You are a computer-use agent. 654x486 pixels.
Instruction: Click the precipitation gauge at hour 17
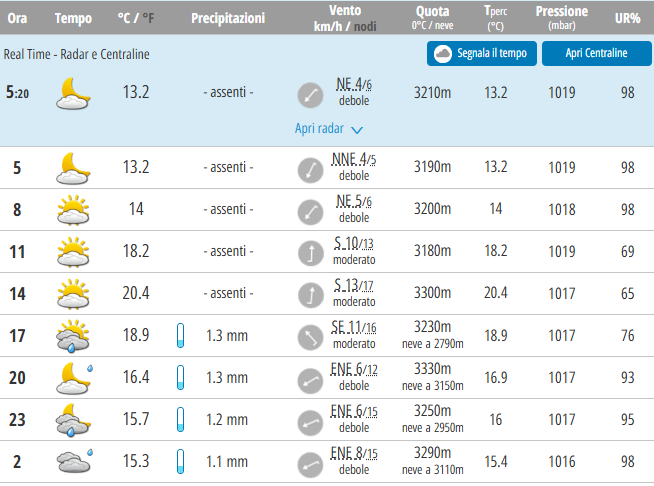pyautogui.click(x=181, y=335)
